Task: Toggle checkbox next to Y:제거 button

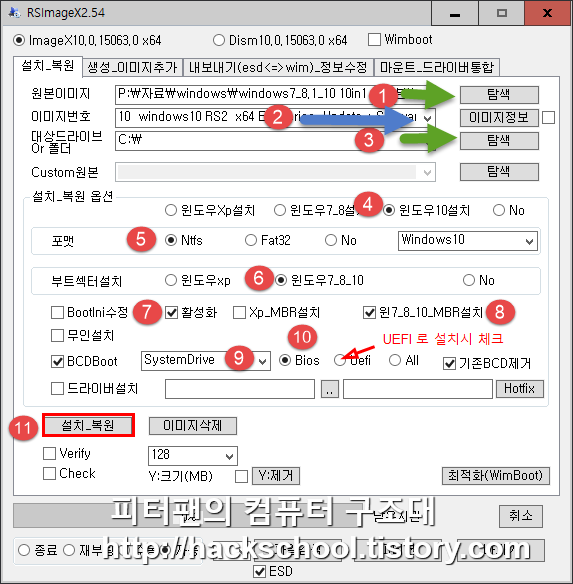Action: [x=241, y=476]
